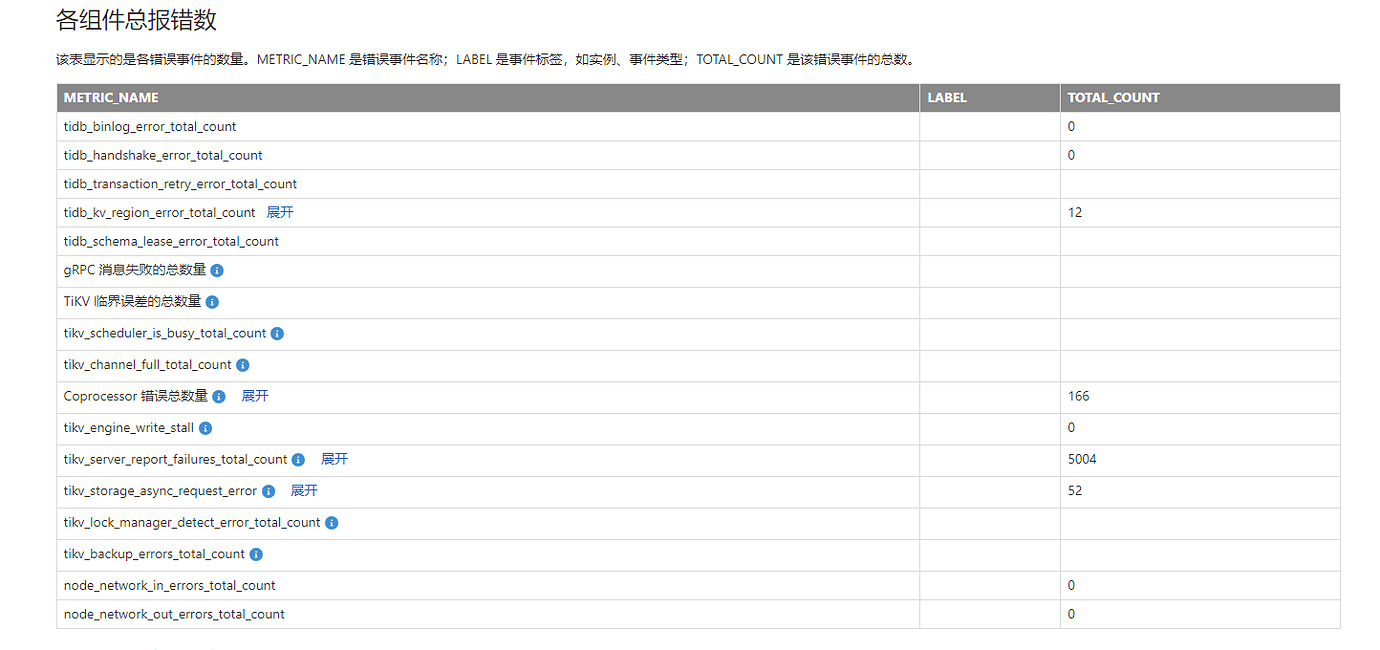Click info icon for tikv_scheduler_is_busy_total_count
Viewport: 1380px width, 650px height.
point(277,334)
